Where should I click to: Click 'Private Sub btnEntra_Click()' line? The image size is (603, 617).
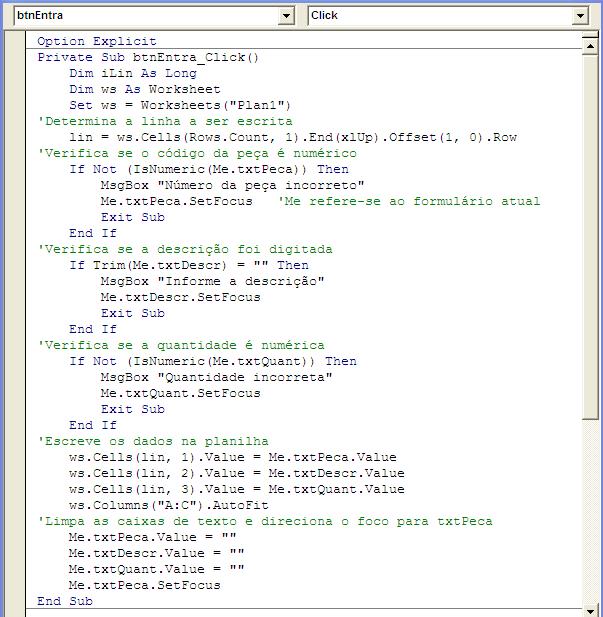[x=148, y=57]
